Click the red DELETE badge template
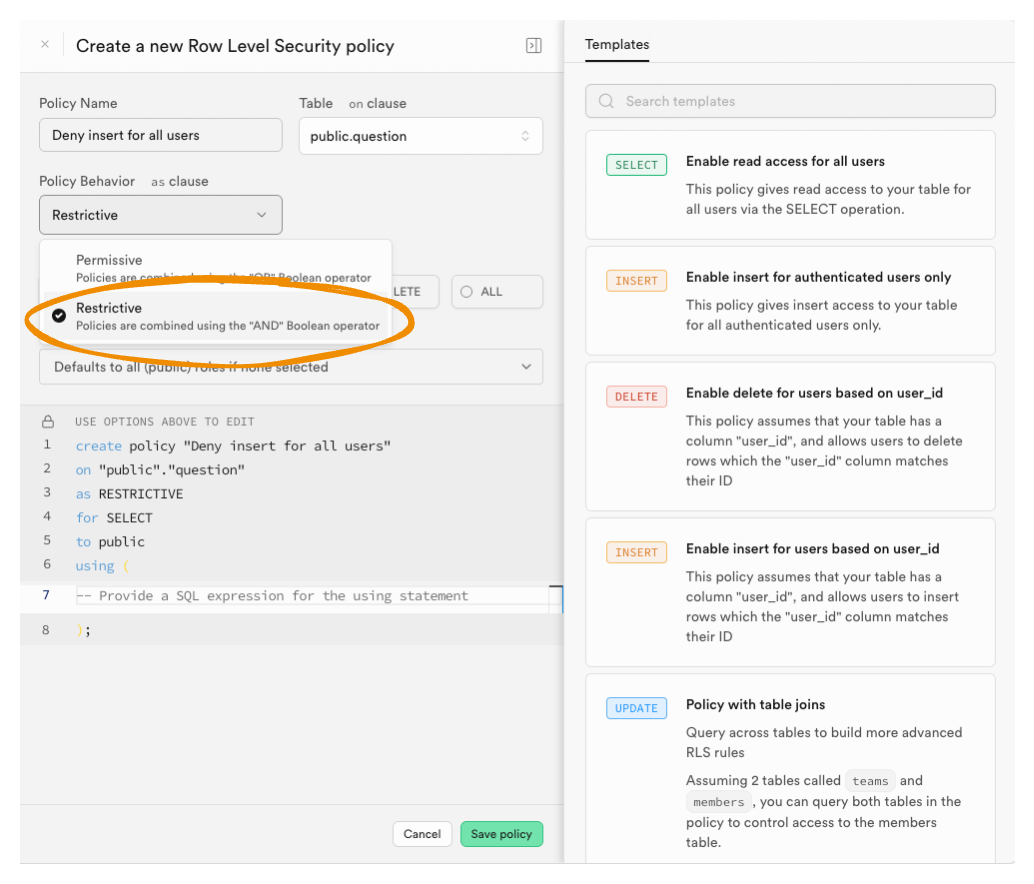 [x=636, y=397]
